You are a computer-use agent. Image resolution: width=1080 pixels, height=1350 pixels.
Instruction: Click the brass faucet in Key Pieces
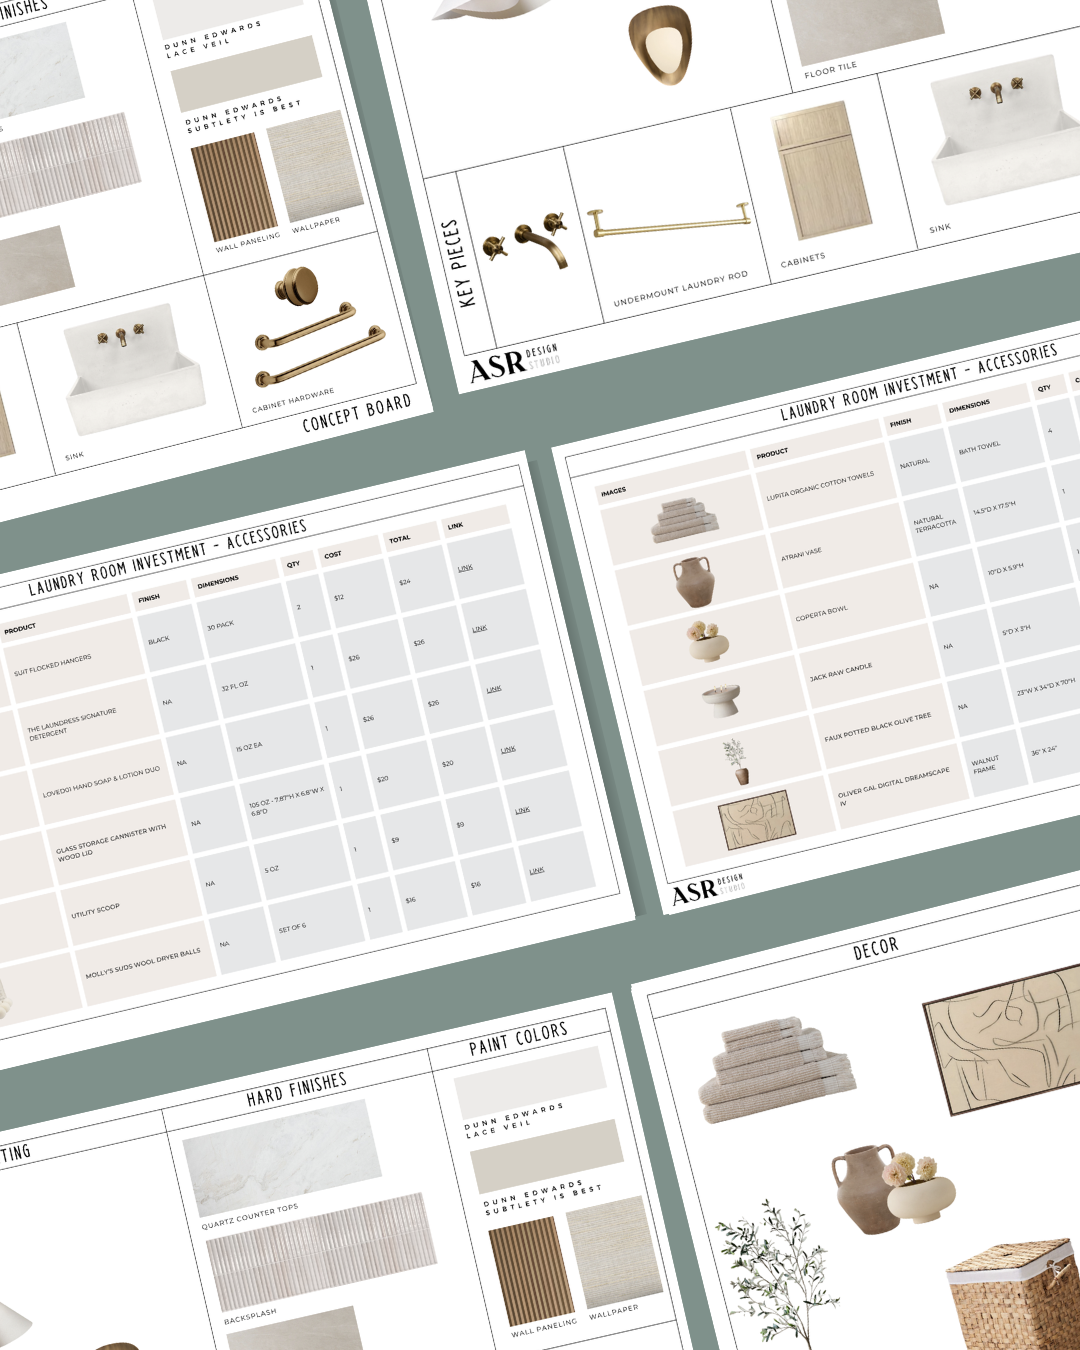[527, 241]
